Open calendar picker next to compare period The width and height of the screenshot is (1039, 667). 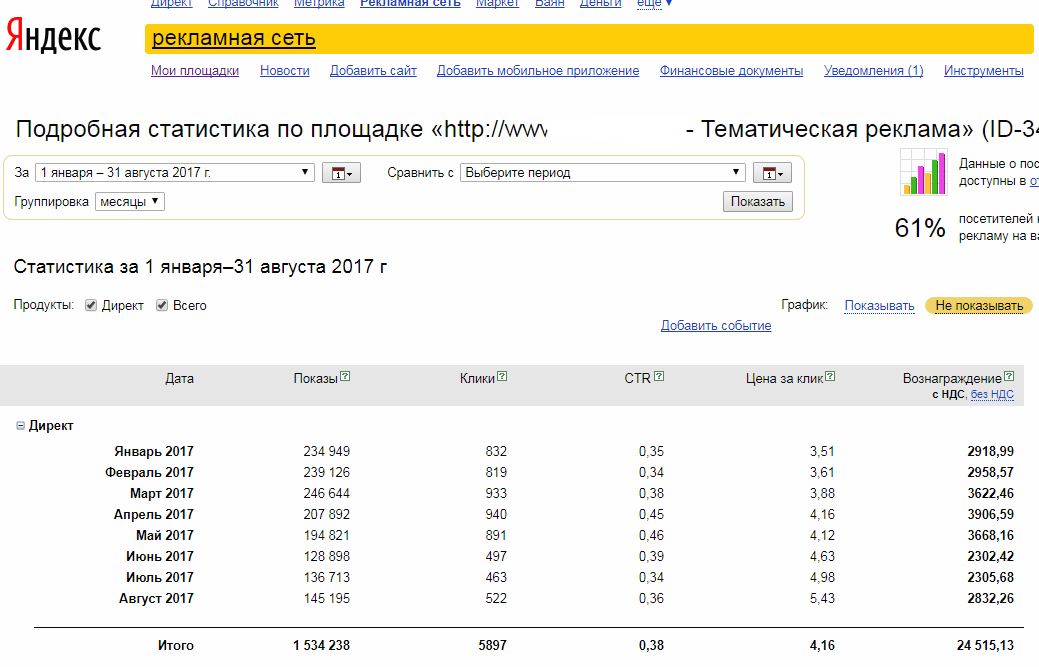(772, 173)
